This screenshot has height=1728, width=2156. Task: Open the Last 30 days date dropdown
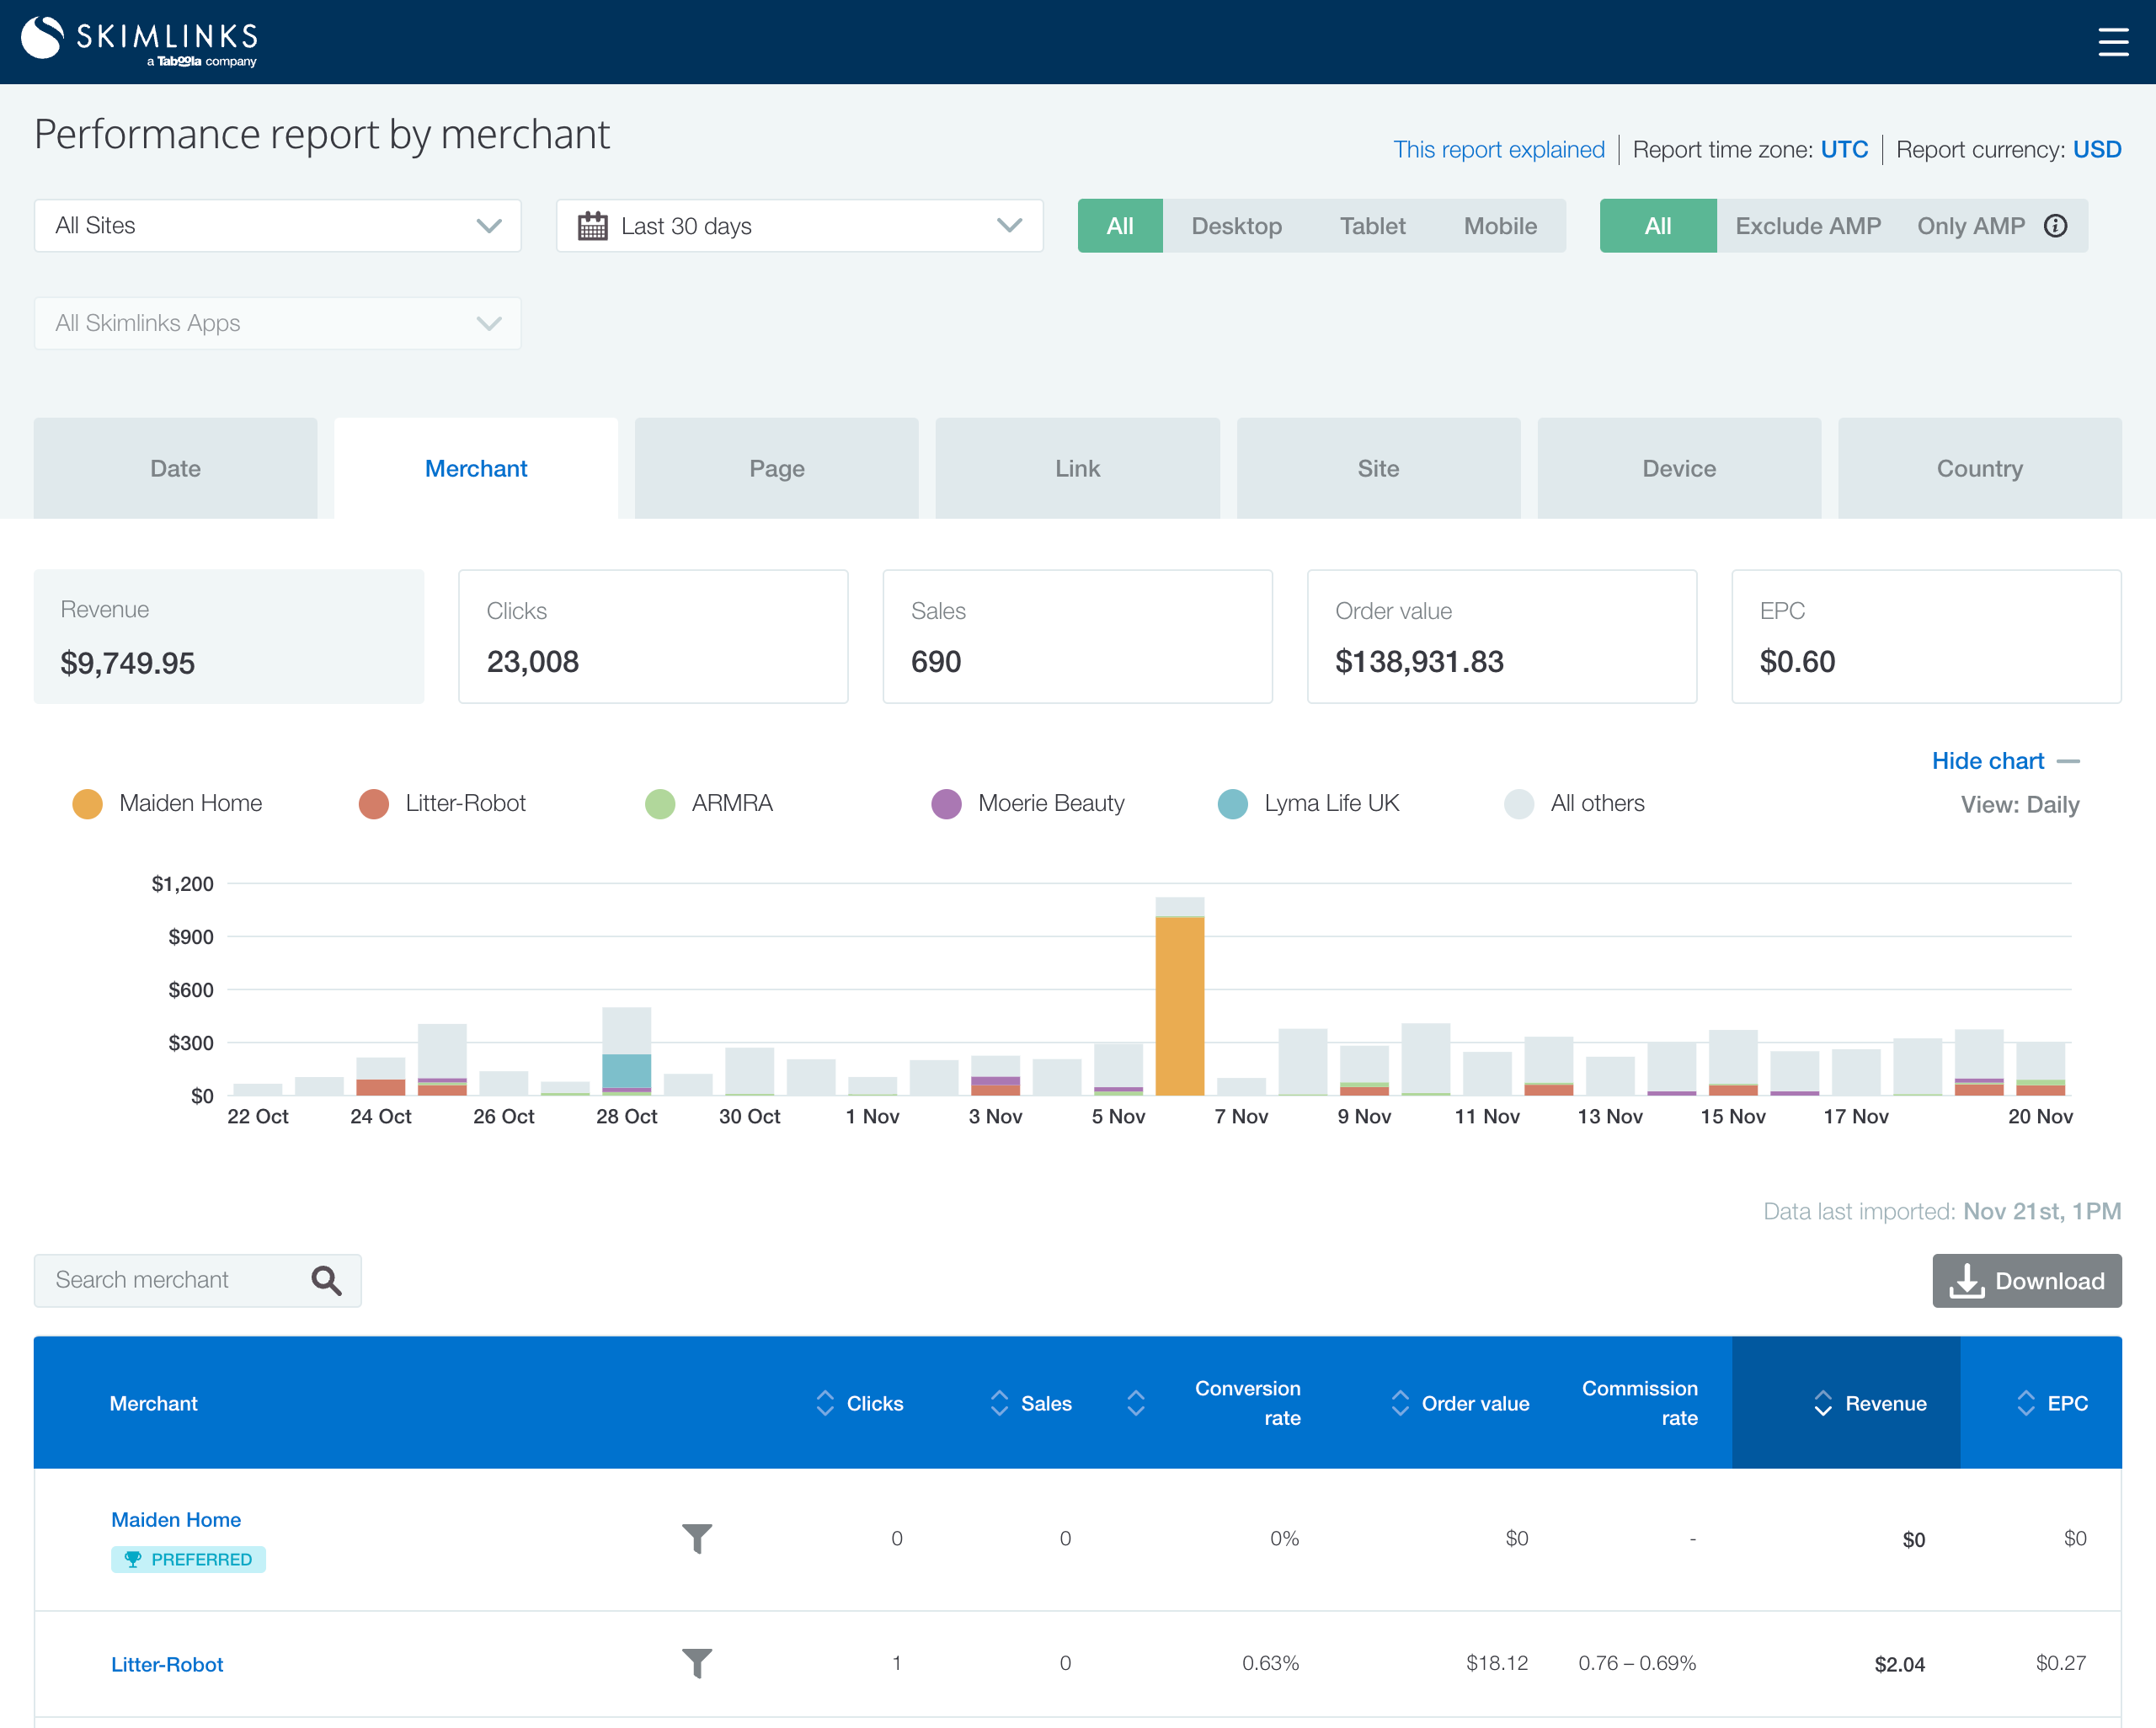point(800,226)
